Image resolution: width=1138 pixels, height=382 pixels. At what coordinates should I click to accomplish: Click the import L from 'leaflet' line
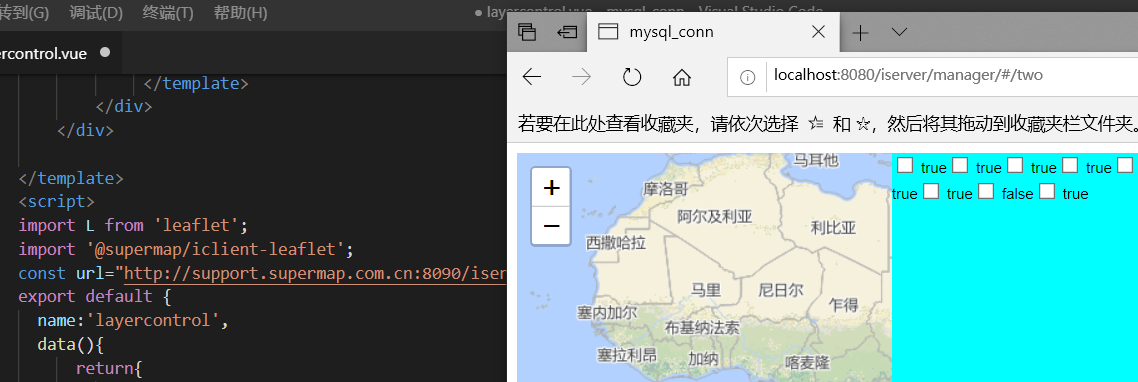pos(133,225)
